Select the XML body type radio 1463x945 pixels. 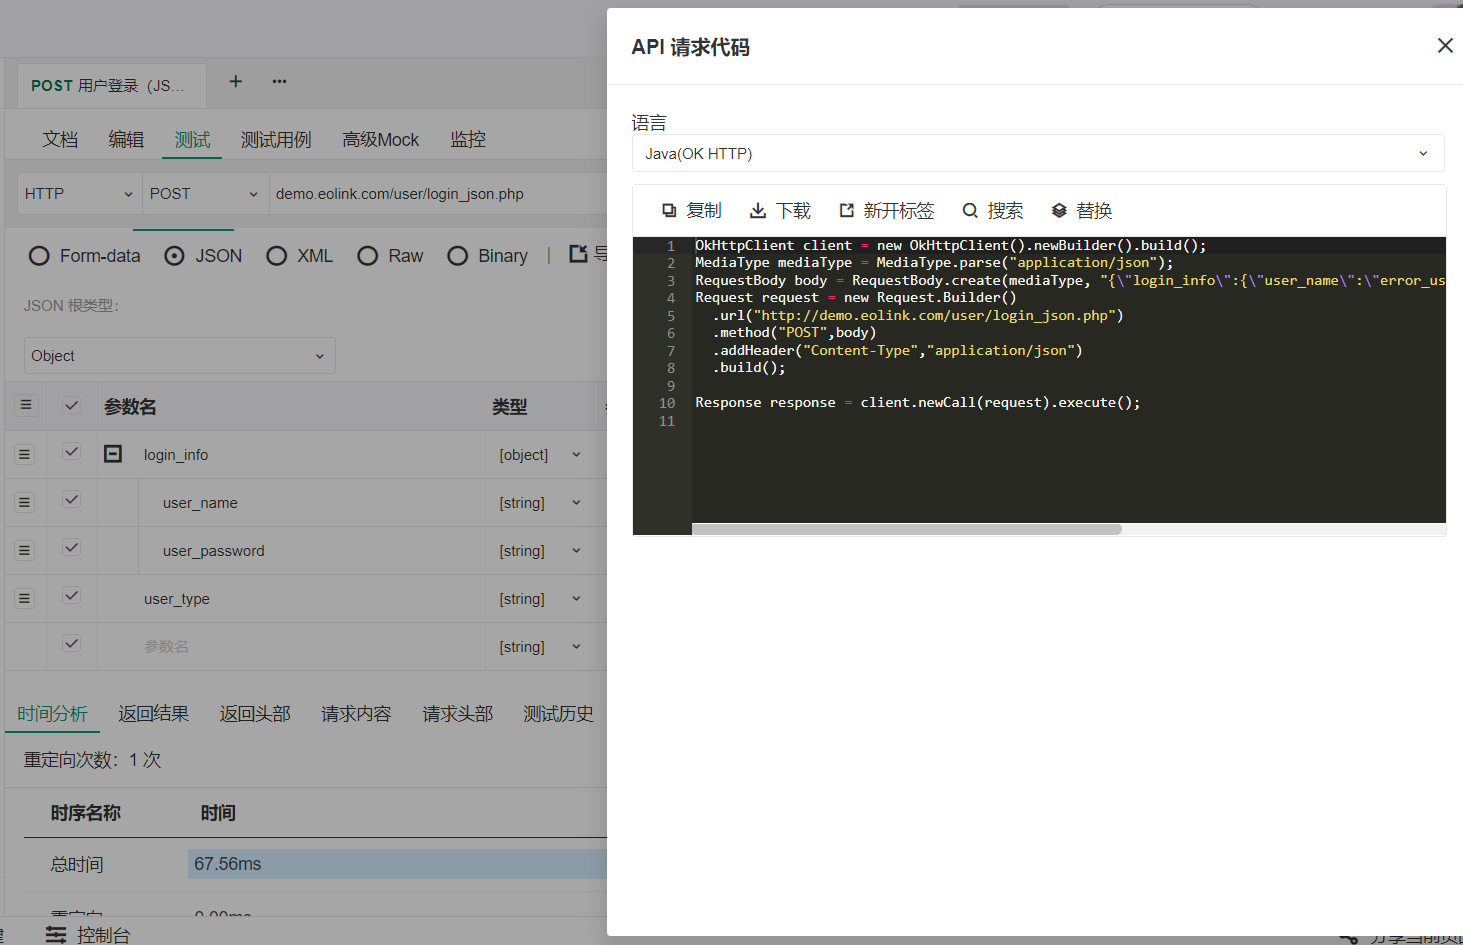click(277, 256)
